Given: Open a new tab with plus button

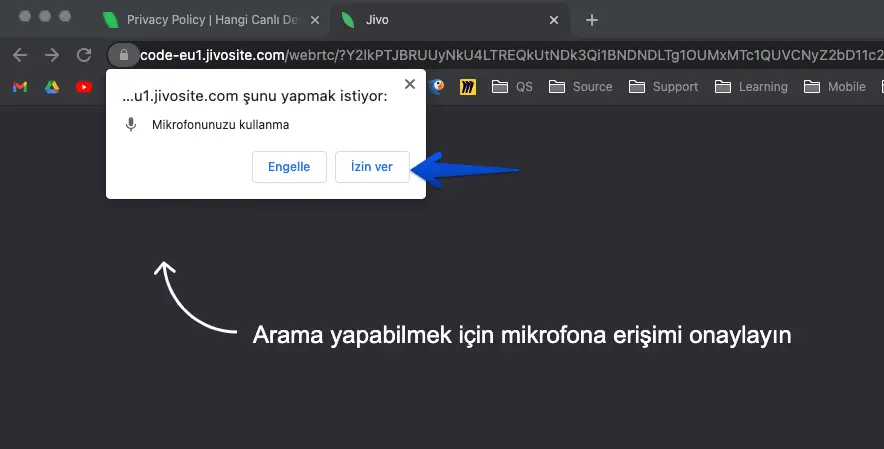Looking at the screenshot, I should [x=592, y=20].
